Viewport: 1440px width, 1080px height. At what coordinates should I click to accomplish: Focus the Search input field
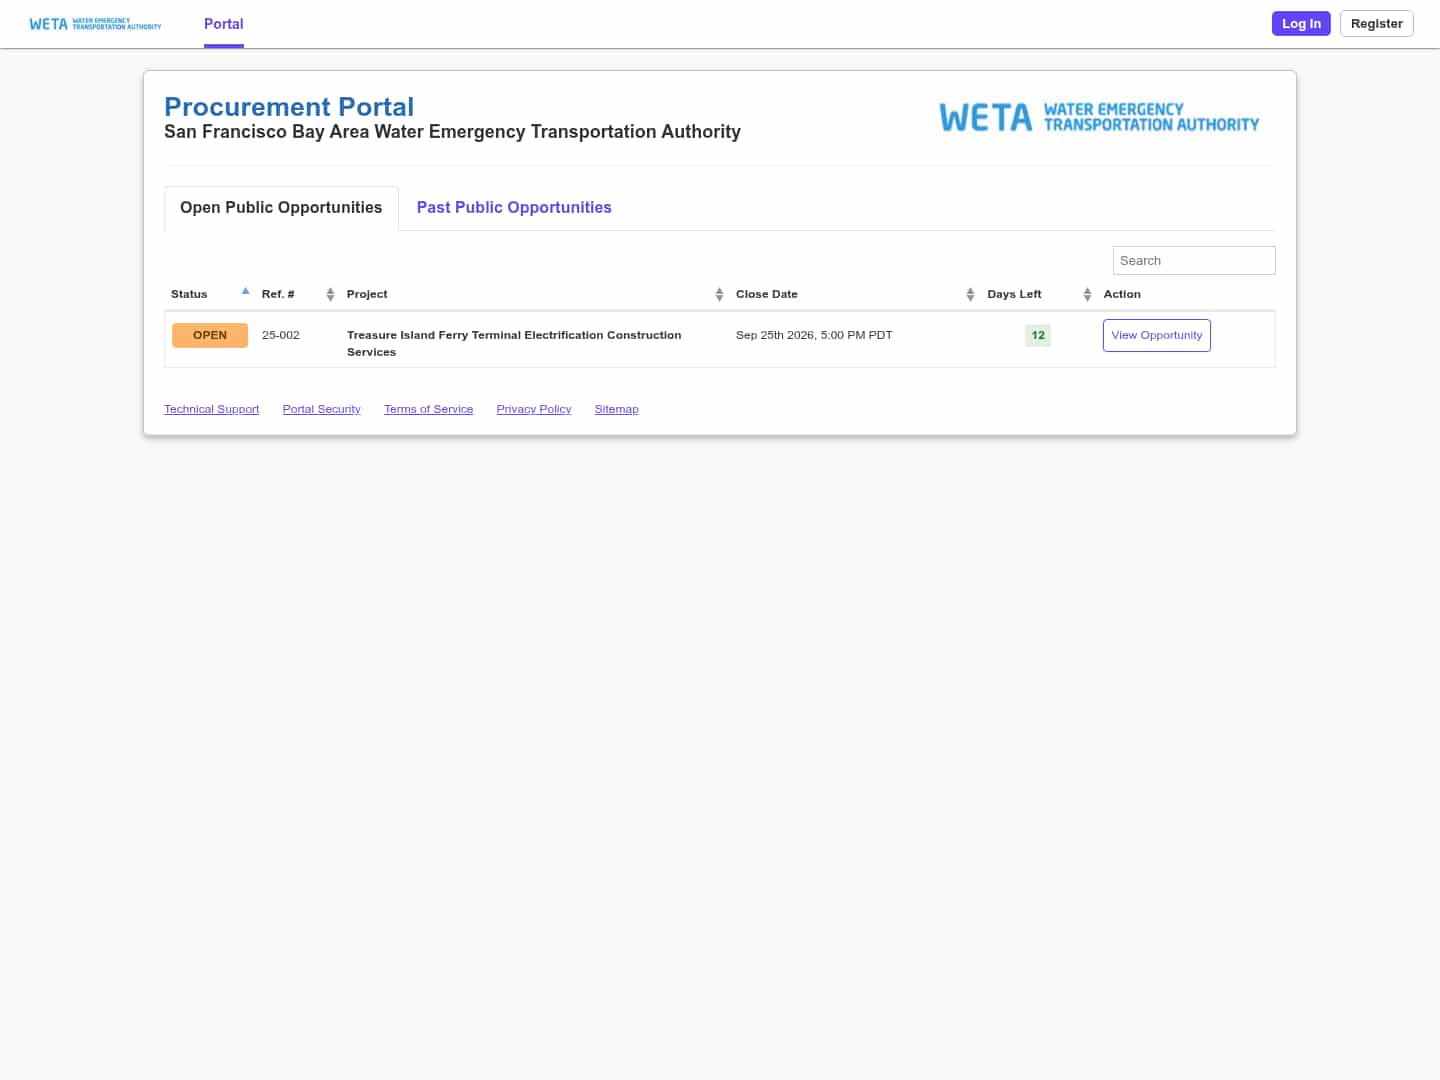[1194, 260]
